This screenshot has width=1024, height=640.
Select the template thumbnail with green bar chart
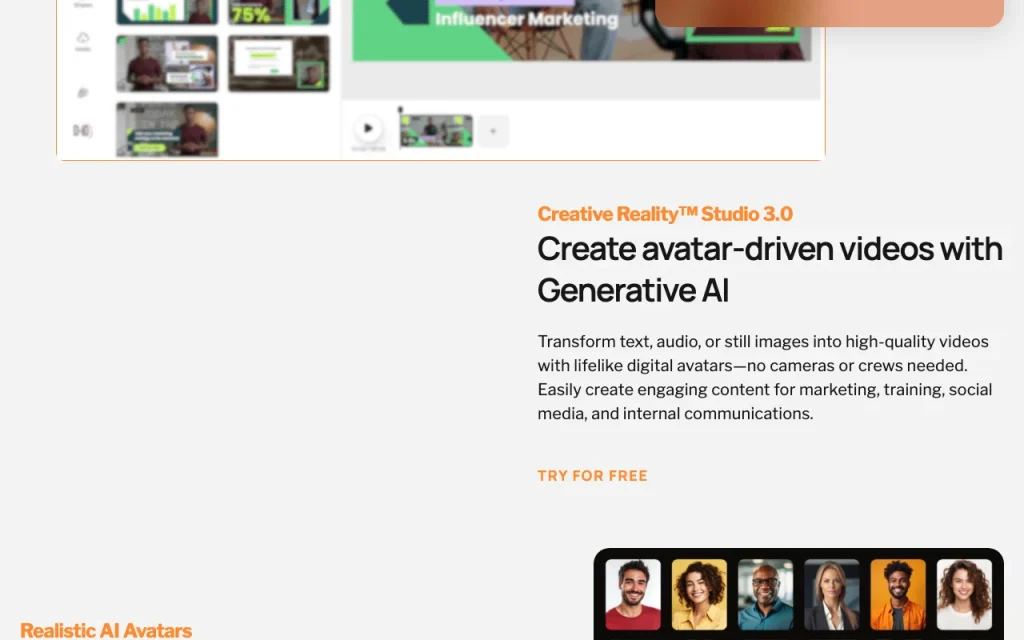tap(167, 12)
